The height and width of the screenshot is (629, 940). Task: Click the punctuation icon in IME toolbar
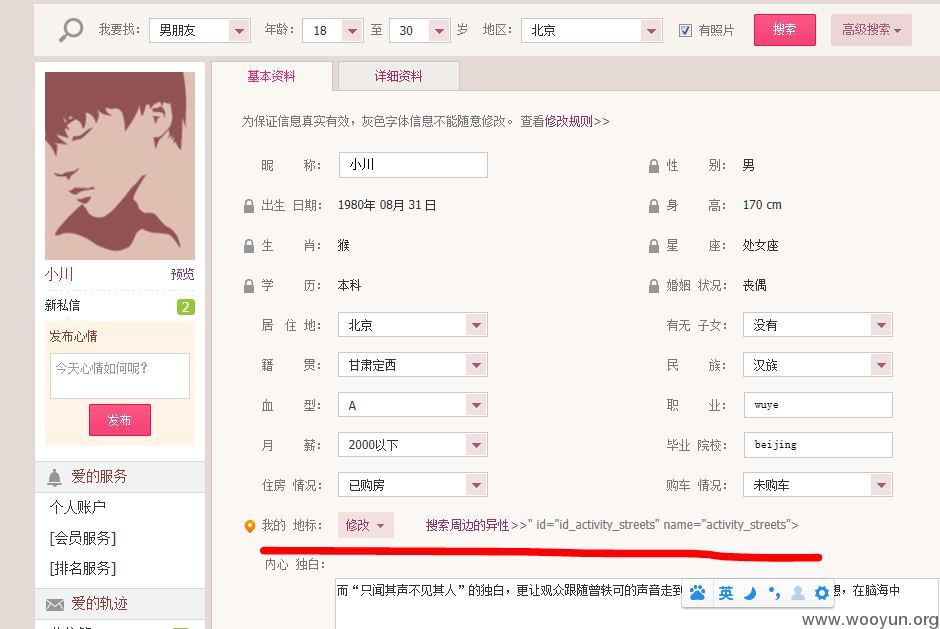[774, 593]
